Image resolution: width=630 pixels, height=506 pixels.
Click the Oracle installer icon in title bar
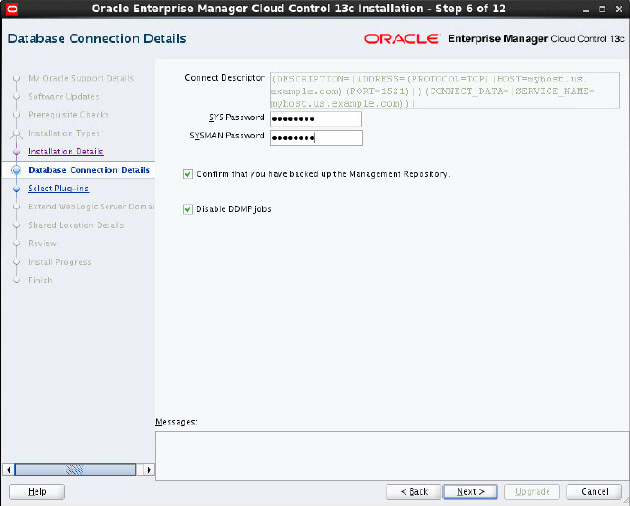point(12,8)
